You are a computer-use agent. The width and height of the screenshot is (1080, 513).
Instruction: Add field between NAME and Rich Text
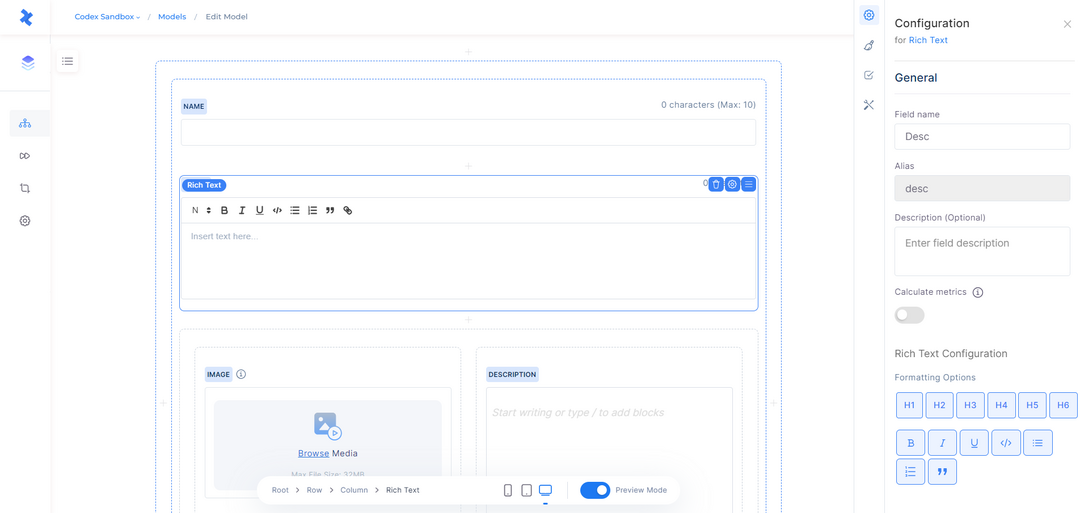tap(468, 166)
